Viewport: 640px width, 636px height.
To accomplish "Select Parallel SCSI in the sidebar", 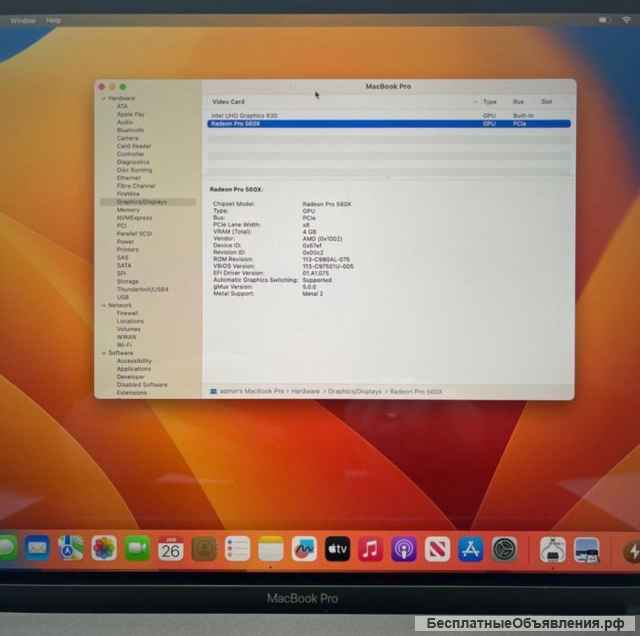I will pos(134,234).
